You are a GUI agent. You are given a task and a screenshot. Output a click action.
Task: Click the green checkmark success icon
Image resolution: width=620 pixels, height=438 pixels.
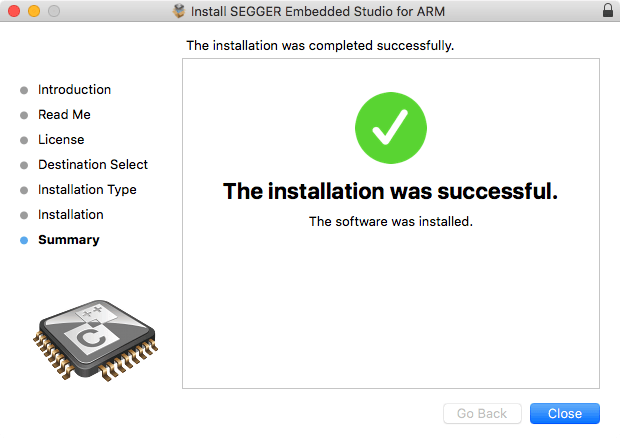(x=391, y=128)
